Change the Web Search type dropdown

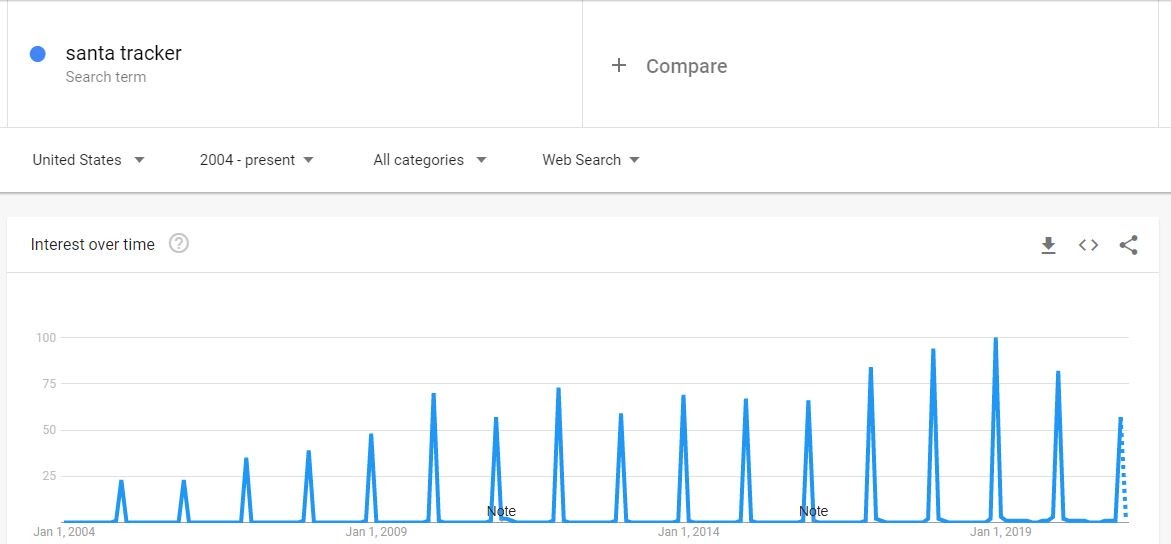coord(591,160)
